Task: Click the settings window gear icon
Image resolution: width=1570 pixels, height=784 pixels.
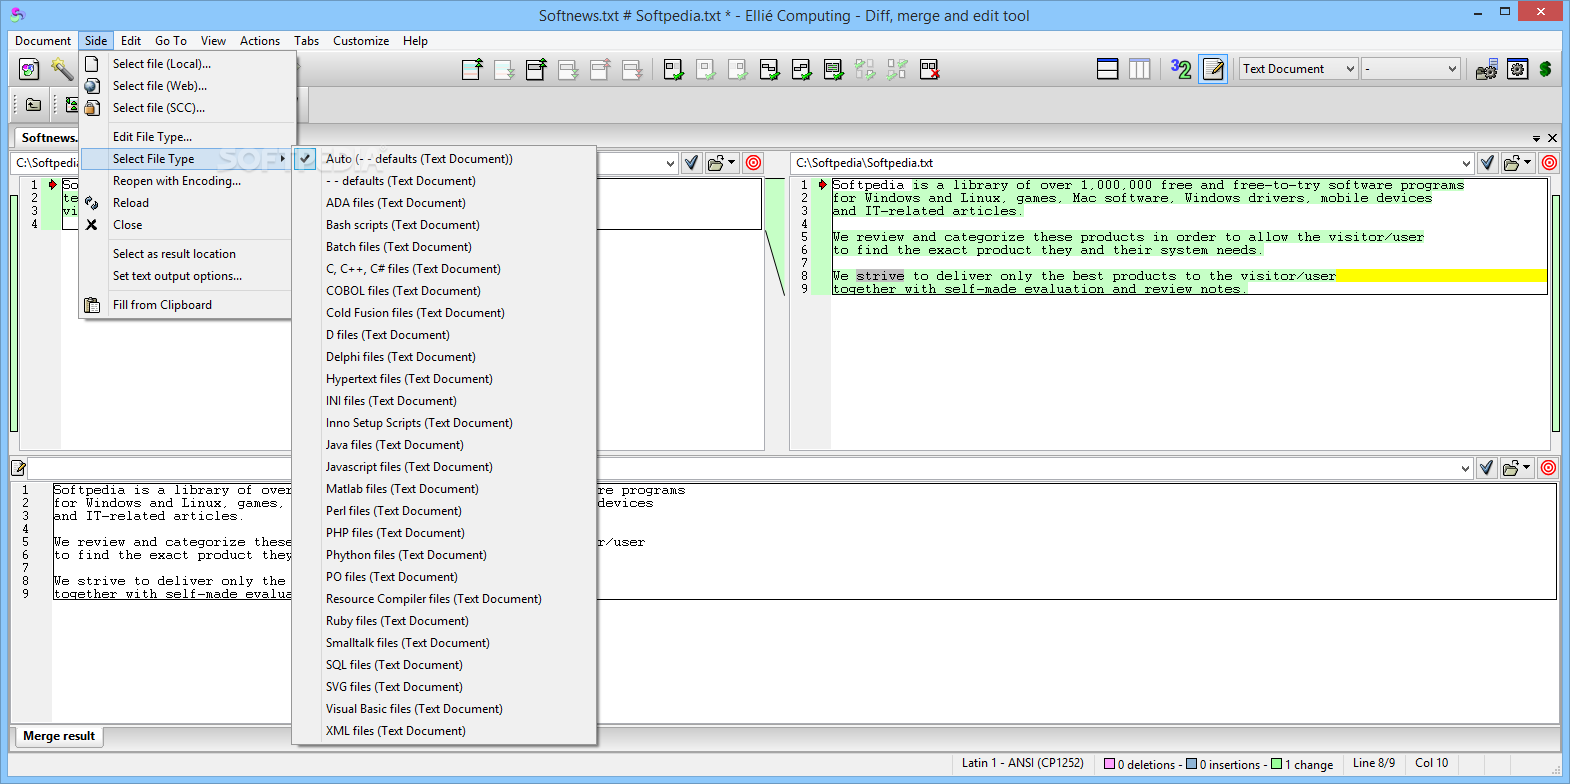Action: (1517, 69)
